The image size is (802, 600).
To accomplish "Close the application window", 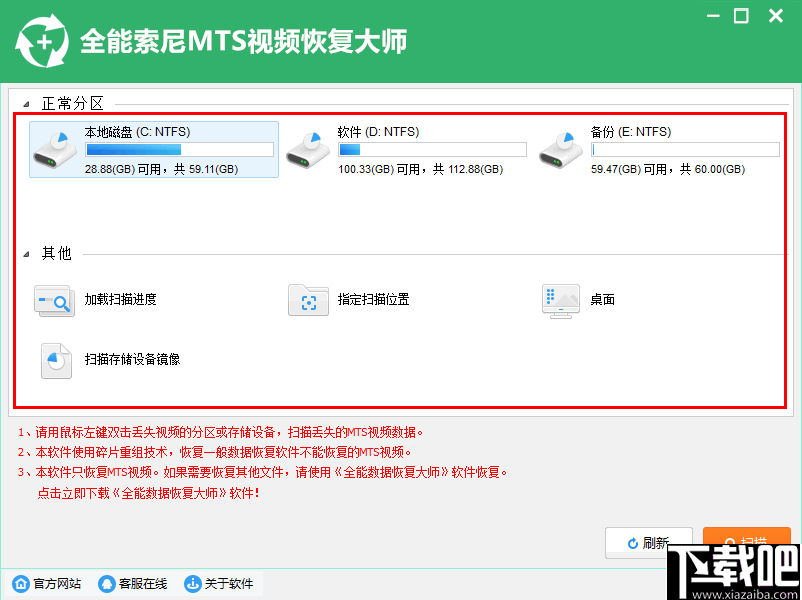I will [x=776, y=16].
